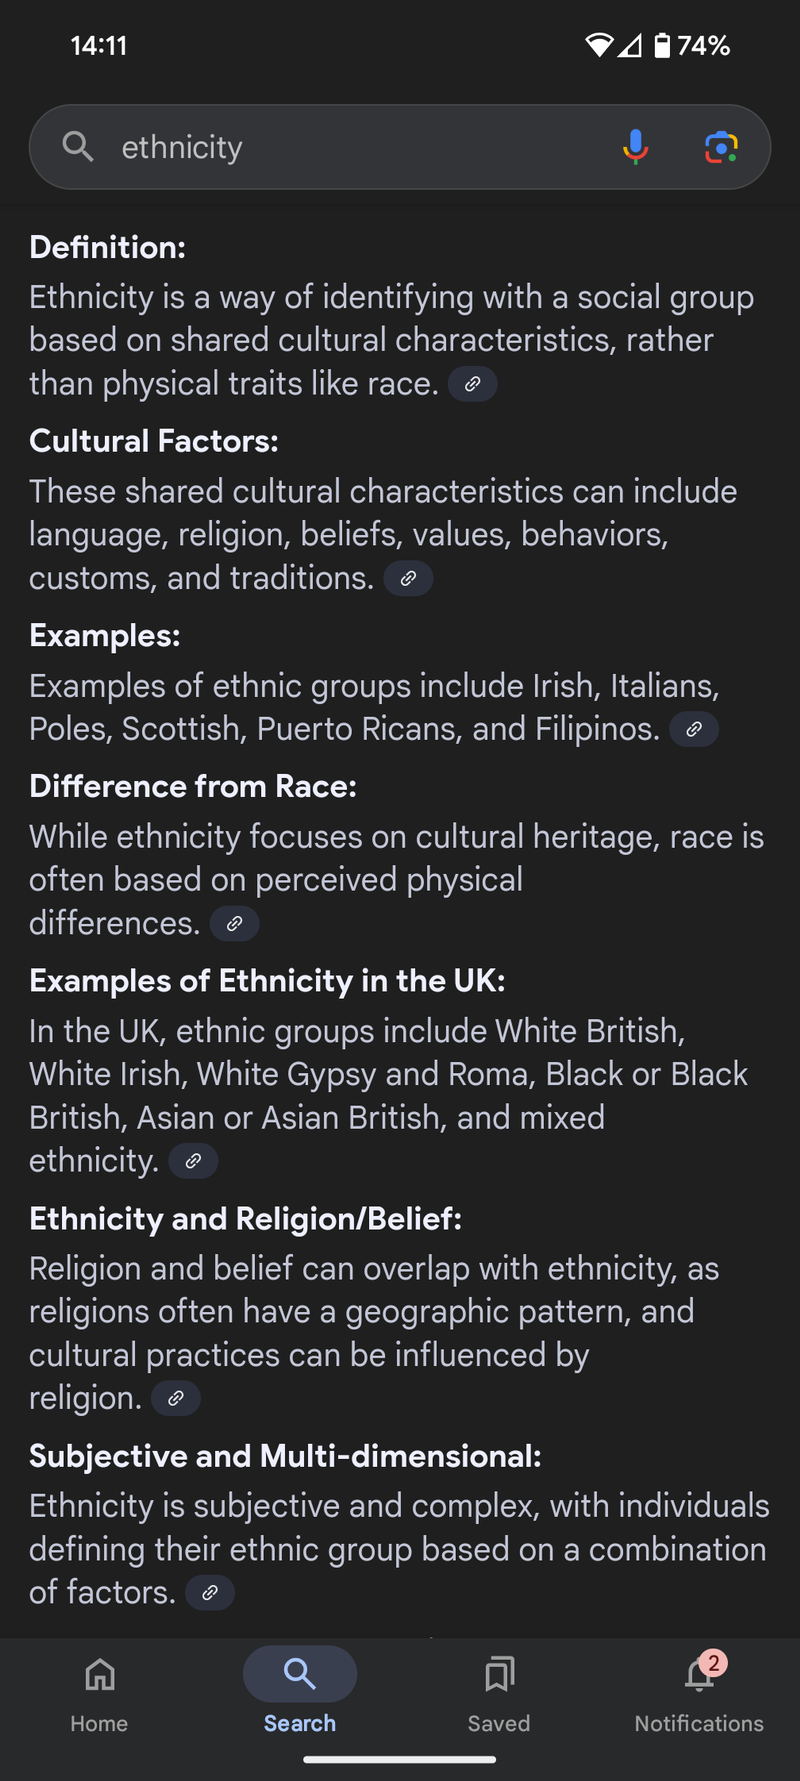Tap the Examples of Ethnicity in the UK heading

(267, 981)
